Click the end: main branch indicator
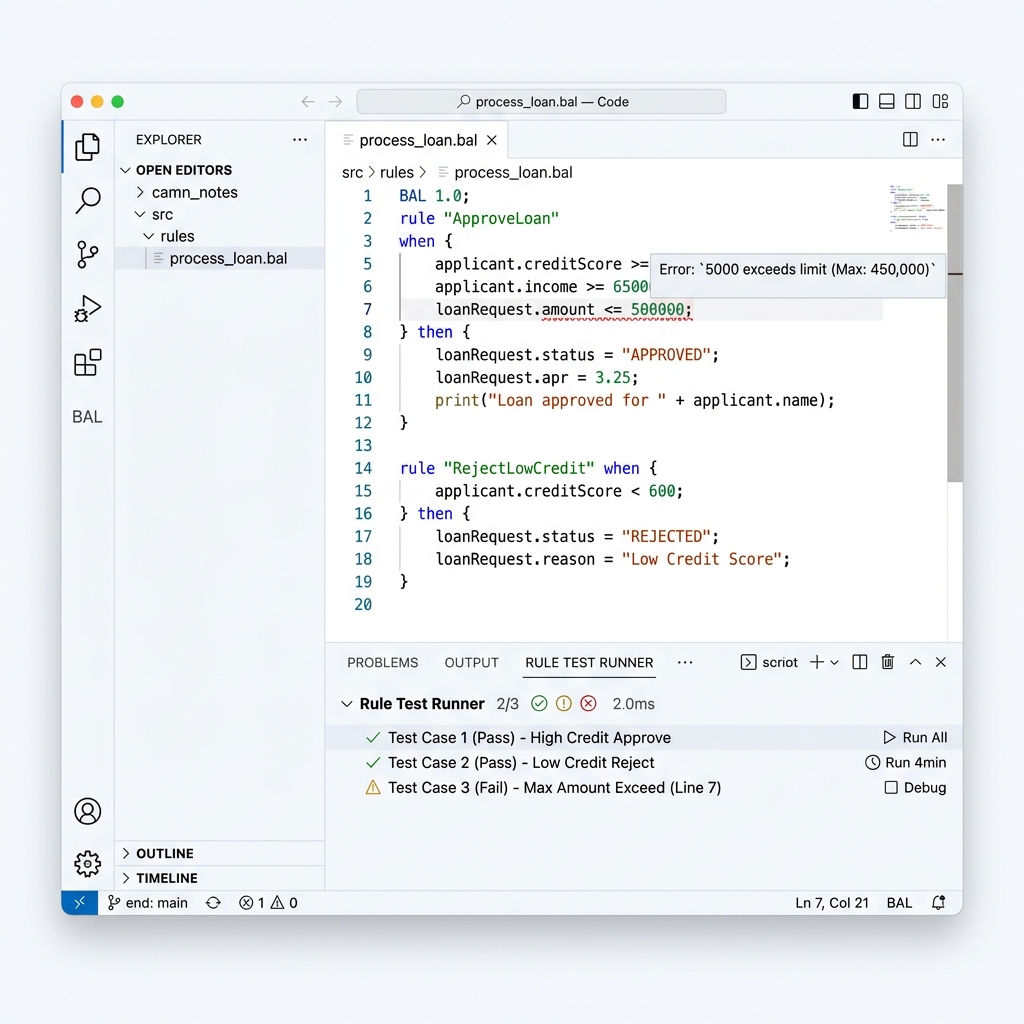1024x1024 pixels. click(x=148, y=903)
